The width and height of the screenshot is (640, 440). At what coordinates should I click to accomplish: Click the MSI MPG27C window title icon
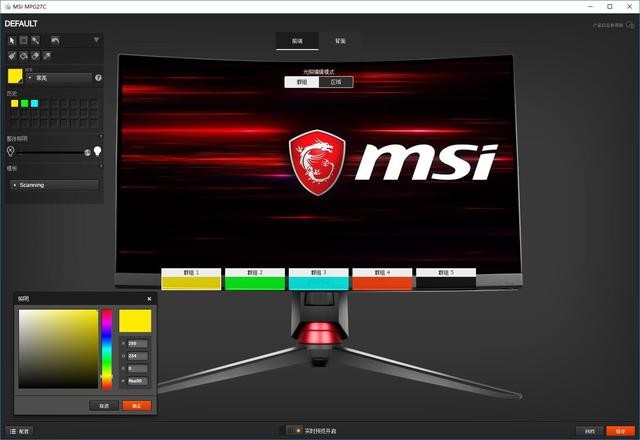[7, 7]
